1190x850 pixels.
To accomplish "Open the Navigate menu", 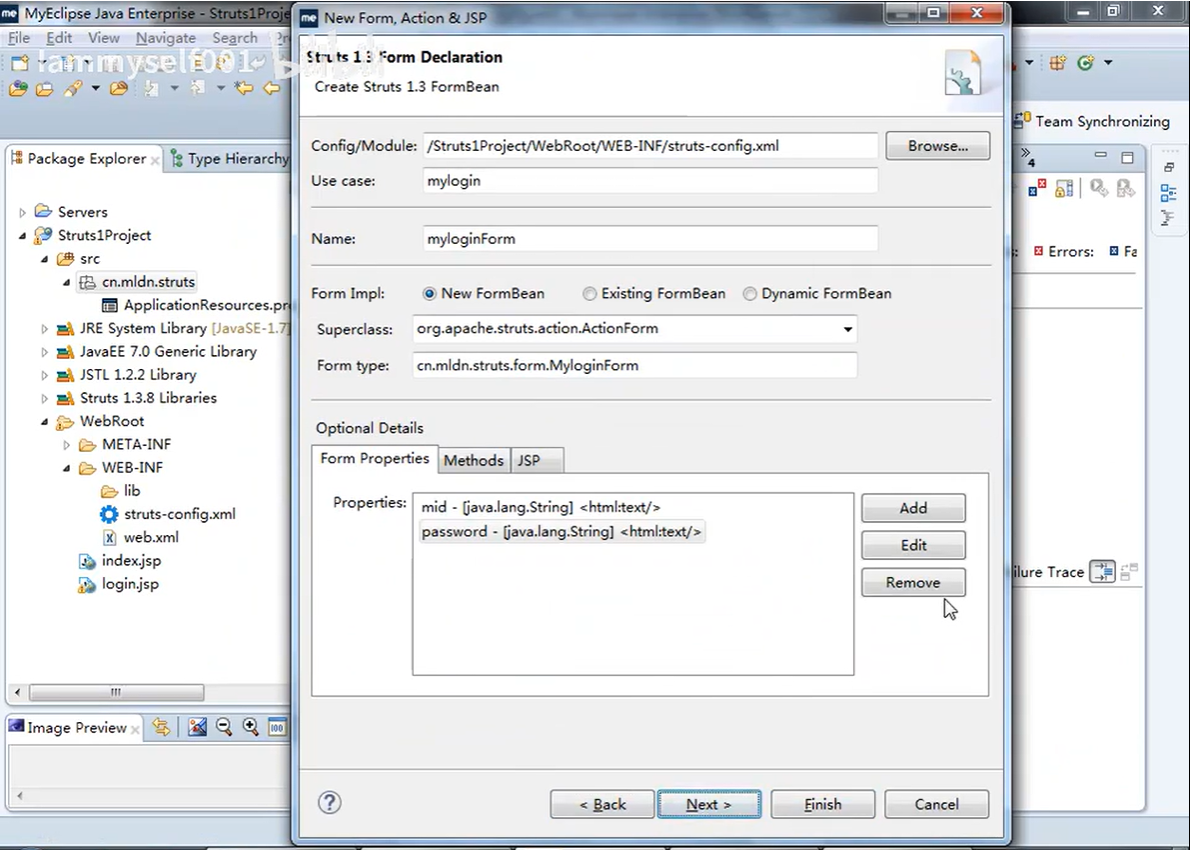I will (165, 38).
